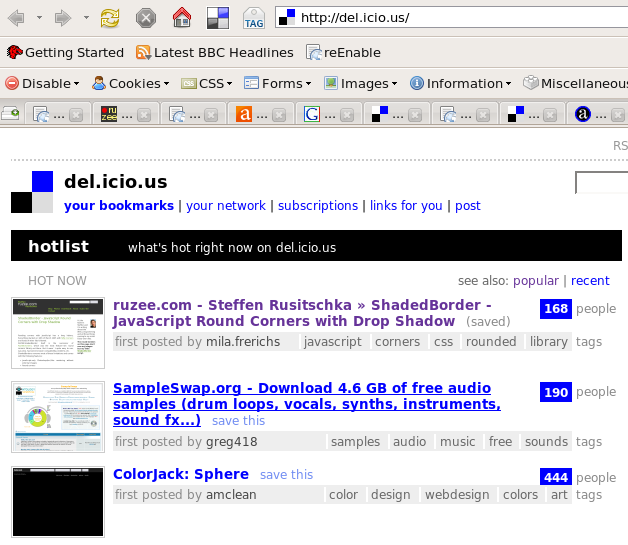Select the audio tag

(410, 441)
